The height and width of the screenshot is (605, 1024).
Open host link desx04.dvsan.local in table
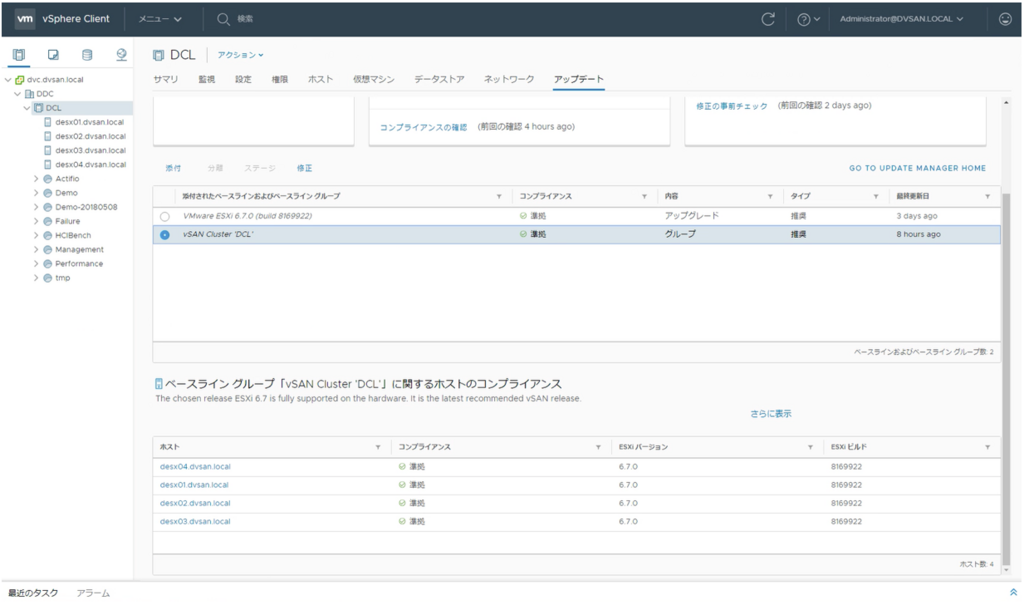195,466
